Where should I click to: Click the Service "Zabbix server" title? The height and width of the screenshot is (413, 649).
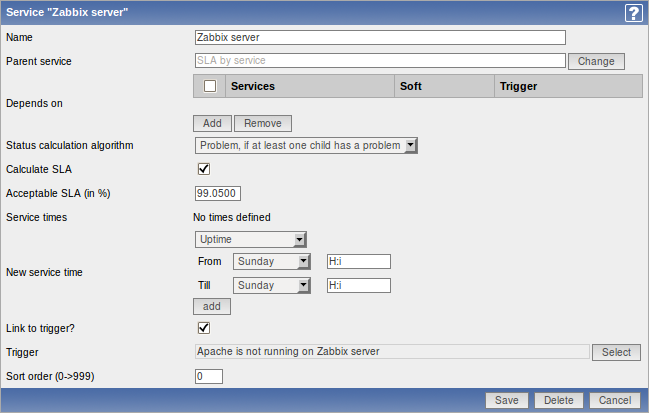click(67, 12)
